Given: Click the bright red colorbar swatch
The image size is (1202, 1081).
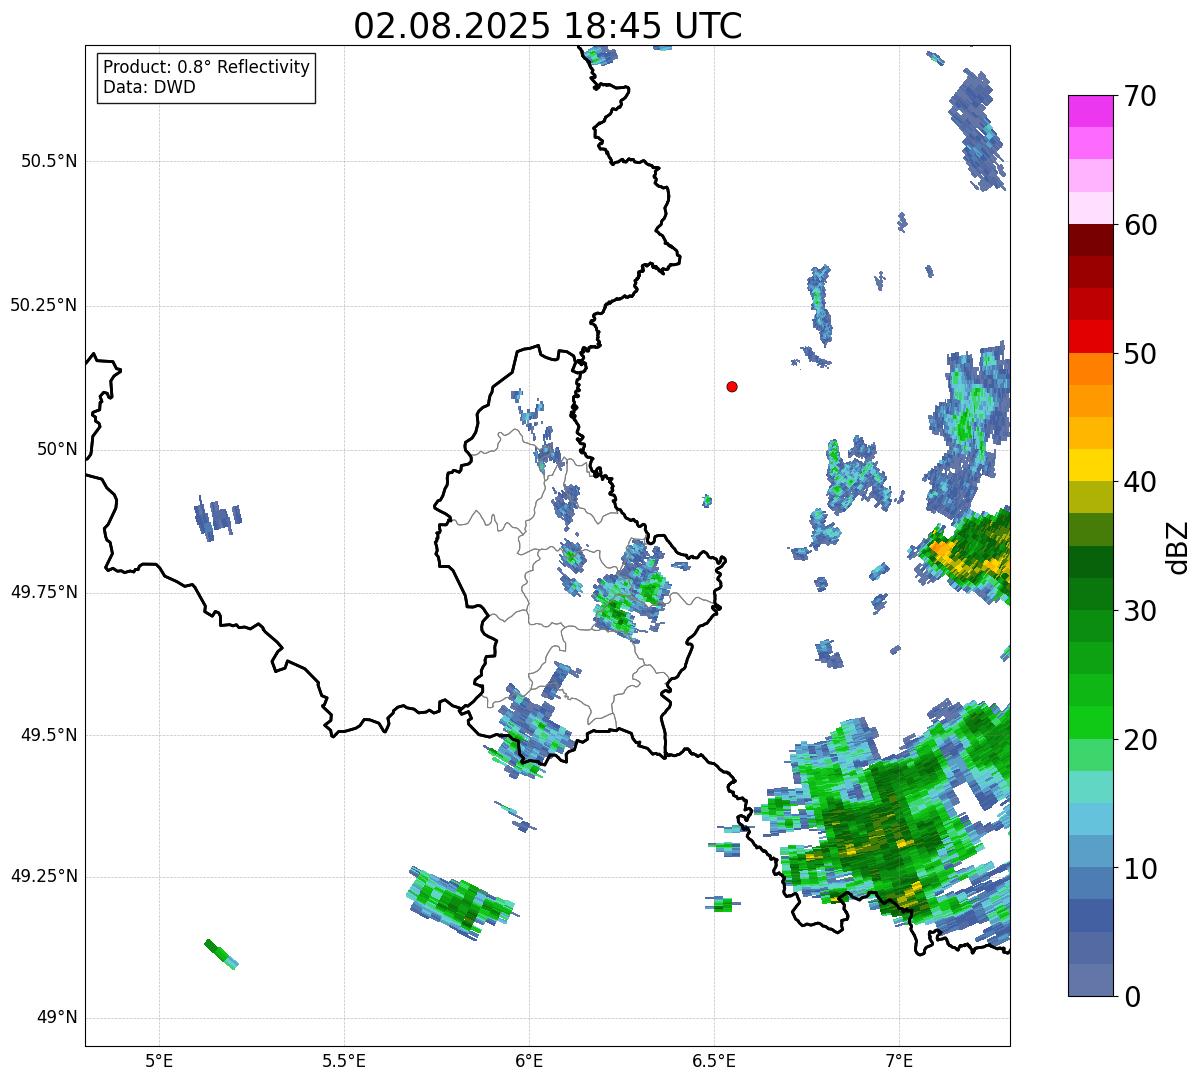Looking at the screenshot, I should [1091, 337].
